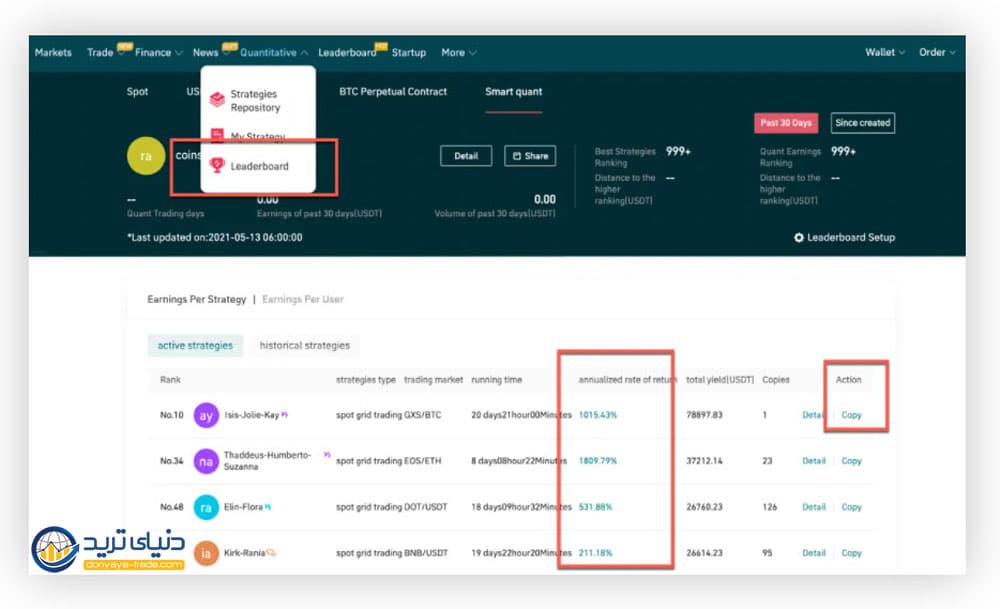Open Detail for the EOS/ETH strategy
The width and height of the screenshot is (1000, 609).
pos(814,460)
